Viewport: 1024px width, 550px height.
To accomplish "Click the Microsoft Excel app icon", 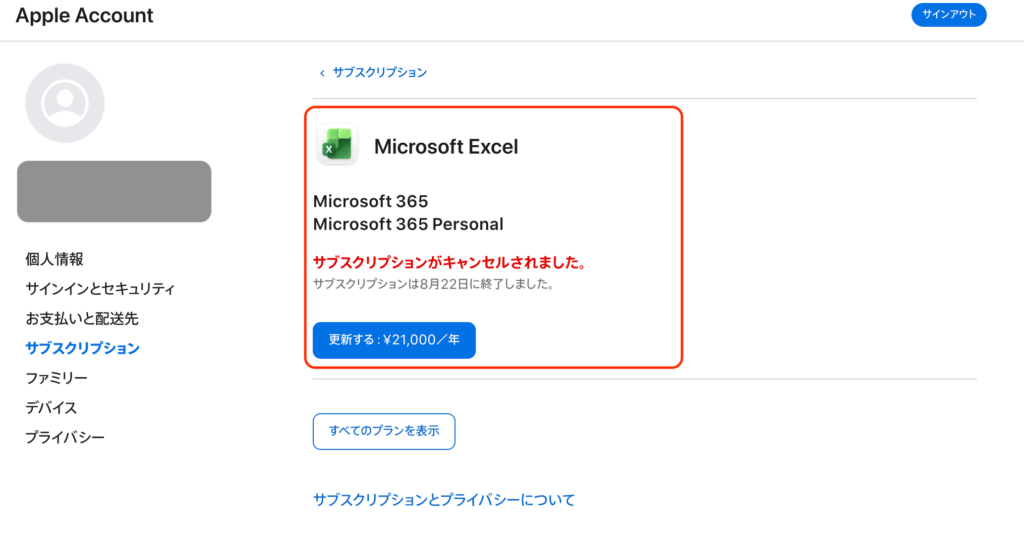I will tap(338, 144).
